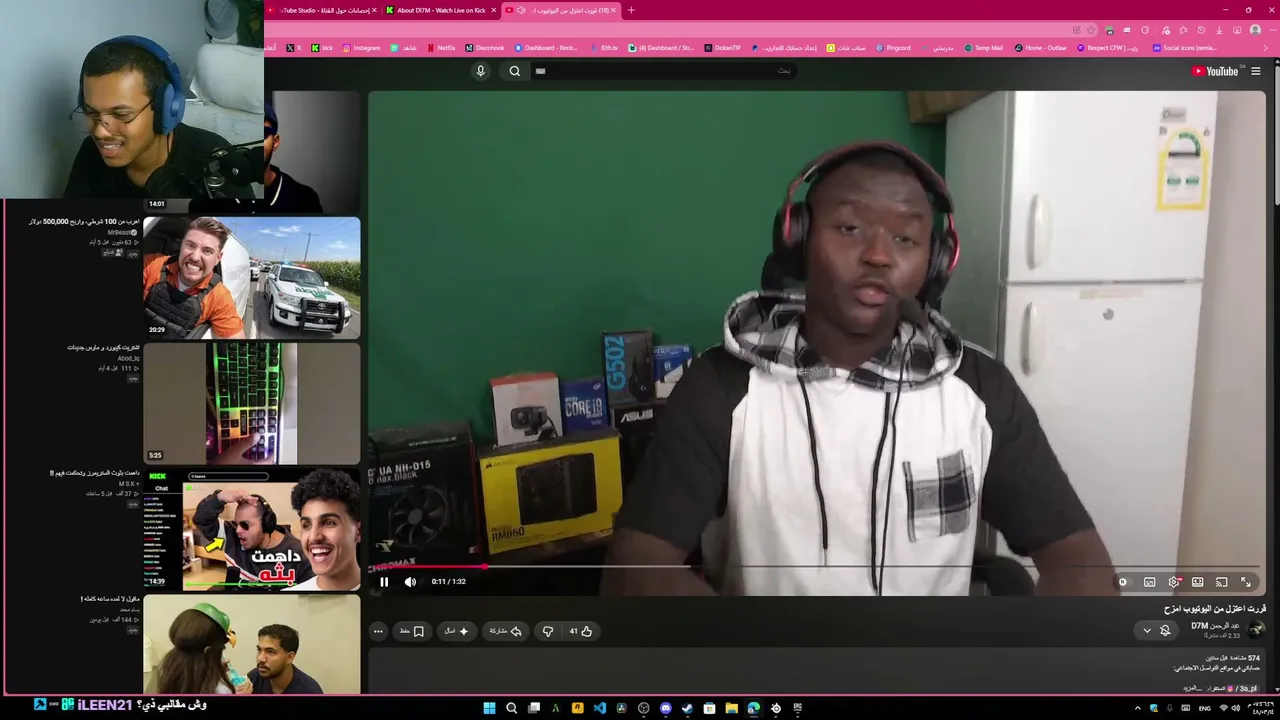Seek on the video progress bar
Screen dimensions: 1280x720
[x=816, y=567]
